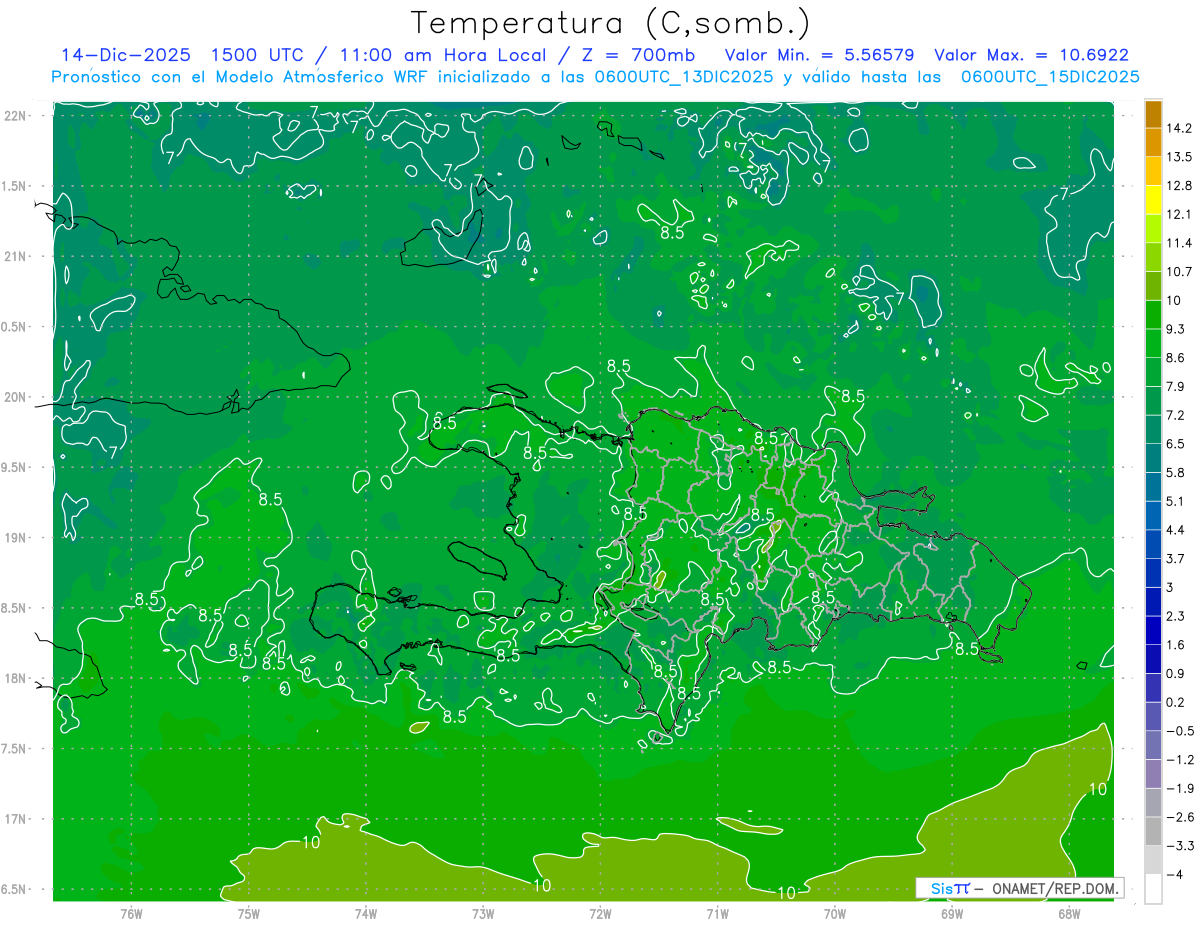Click the orange-brown swatch above the 14.2 label

pos(1153,114)
